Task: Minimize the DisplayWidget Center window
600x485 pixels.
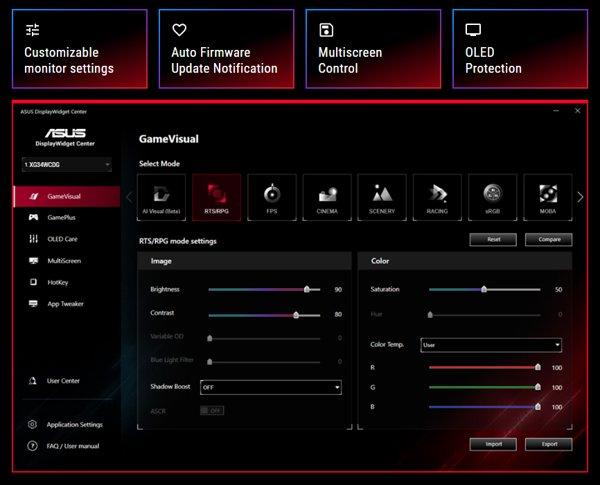Action: click(x=556, y=111)
